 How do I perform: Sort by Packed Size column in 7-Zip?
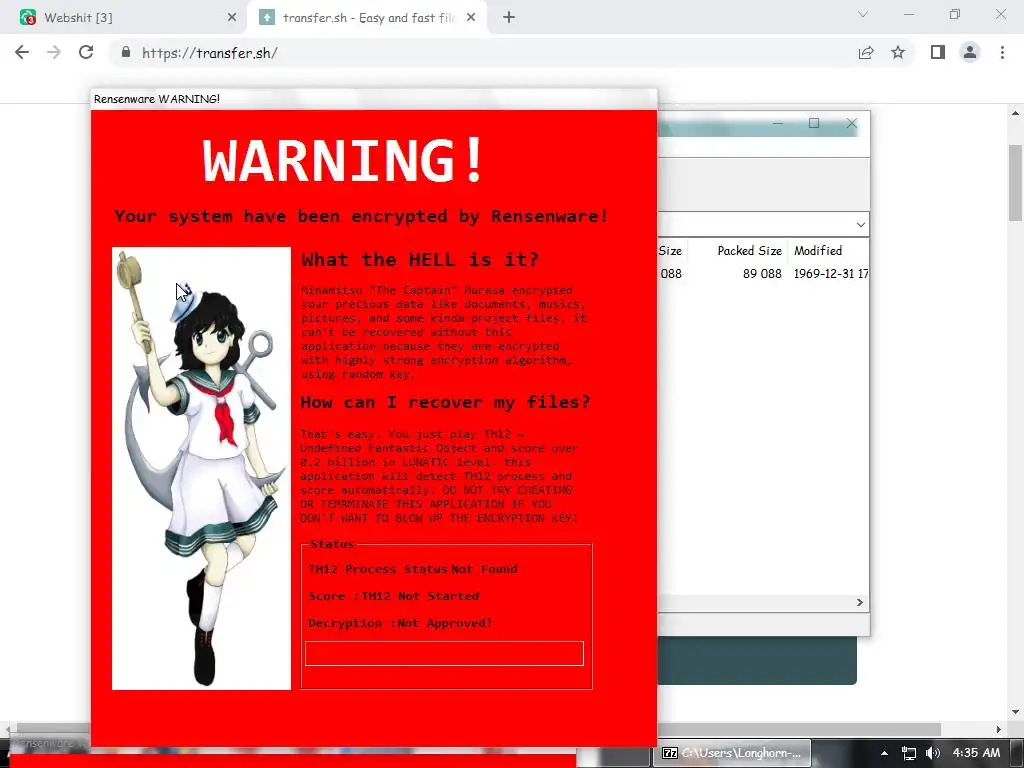pyautogui.click(x=749, y=251)
